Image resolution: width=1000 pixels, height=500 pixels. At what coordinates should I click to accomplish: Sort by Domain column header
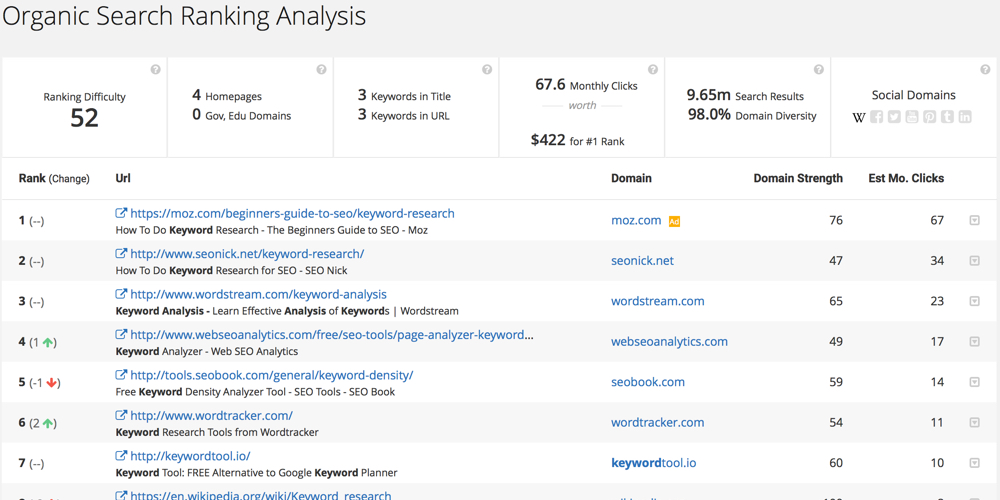point(631,179)
